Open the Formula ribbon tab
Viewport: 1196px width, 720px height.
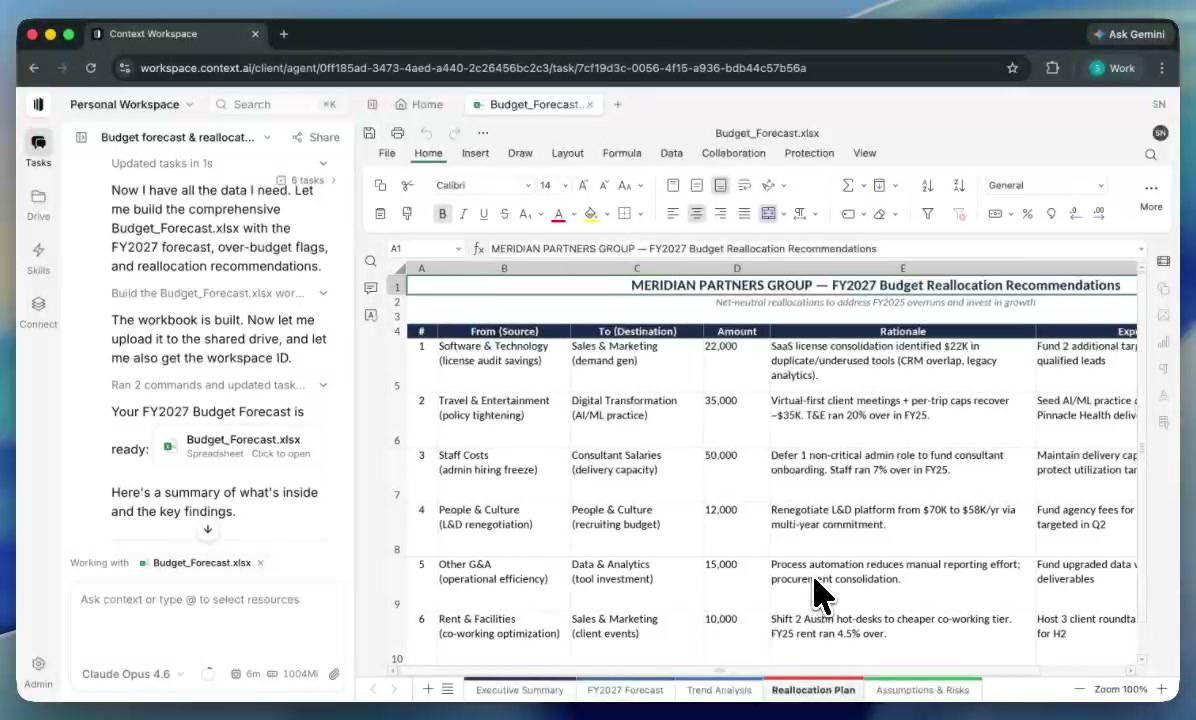click(x=621, y=153)
